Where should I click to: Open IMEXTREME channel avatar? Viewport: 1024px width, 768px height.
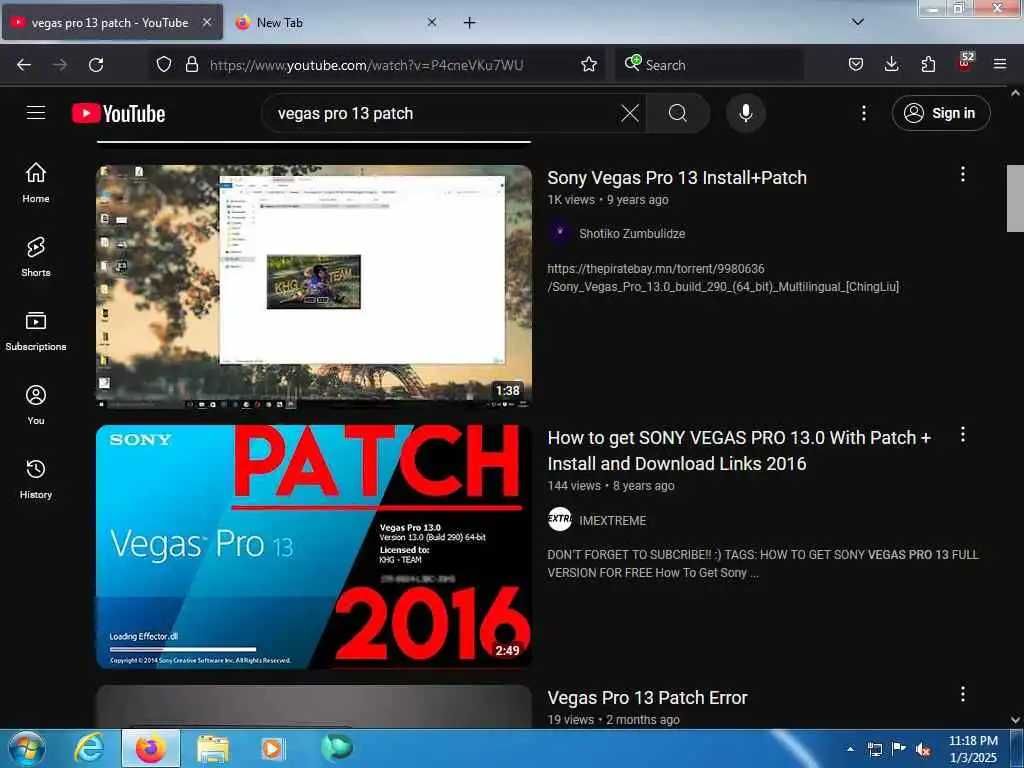(x=560, y=519)
